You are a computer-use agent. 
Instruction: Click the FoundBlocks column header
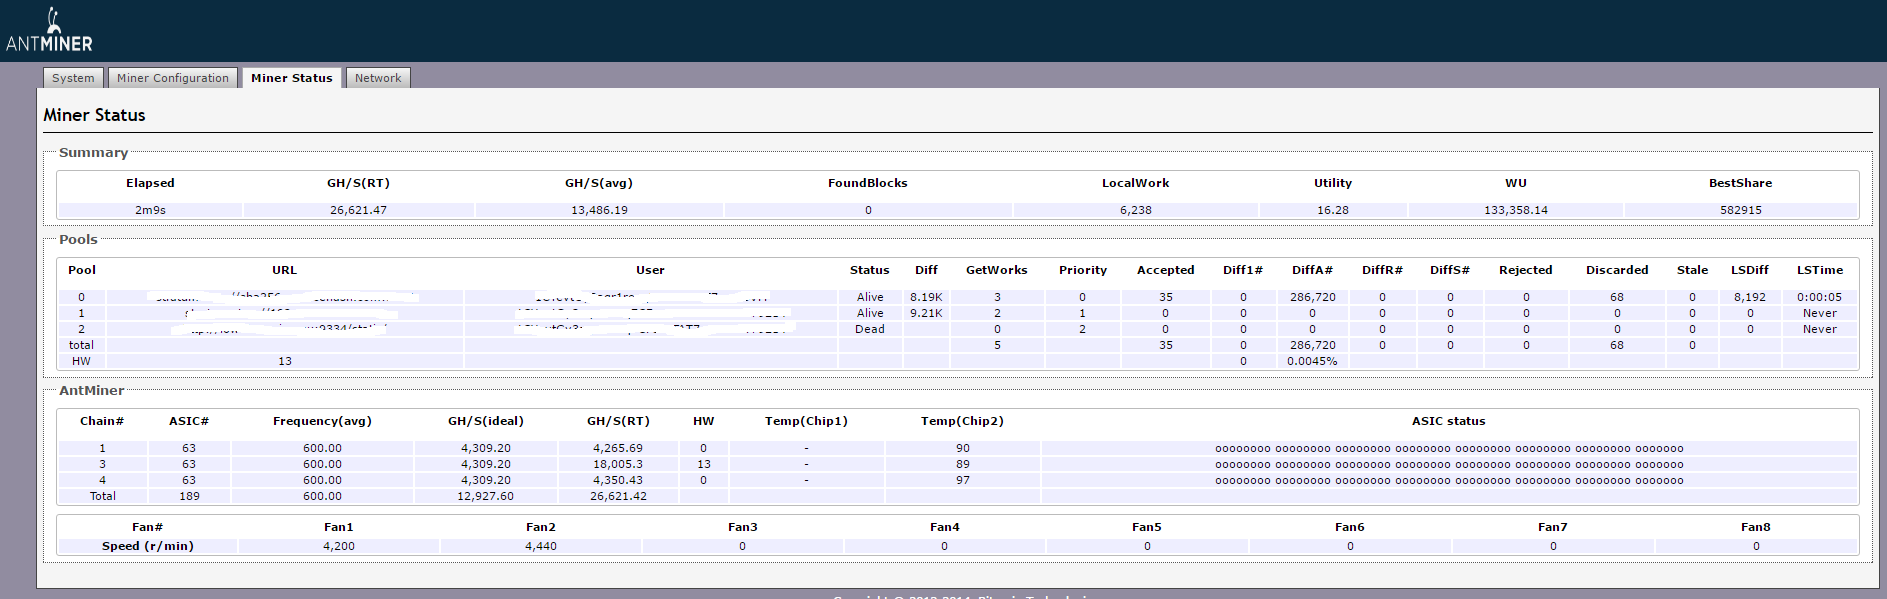click(x=867, y=183)
